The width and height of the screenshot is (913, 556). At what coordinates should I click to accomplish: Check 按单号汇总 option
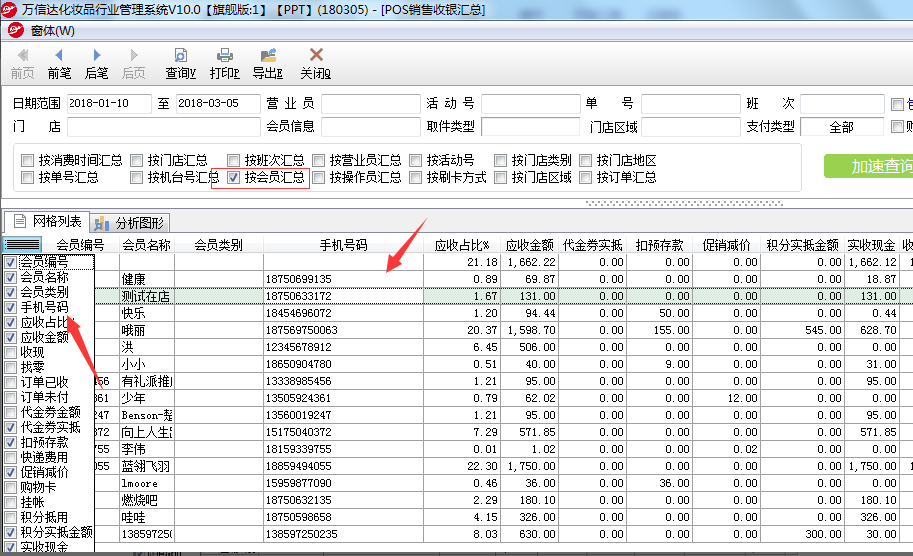pyautogui.click(x=27, y=178)
